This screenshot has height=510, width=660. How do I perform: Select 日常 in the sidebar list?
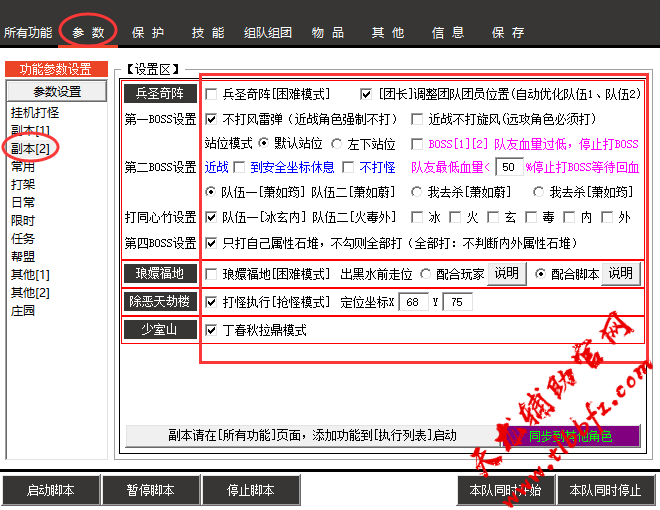(x=23, y=202)
